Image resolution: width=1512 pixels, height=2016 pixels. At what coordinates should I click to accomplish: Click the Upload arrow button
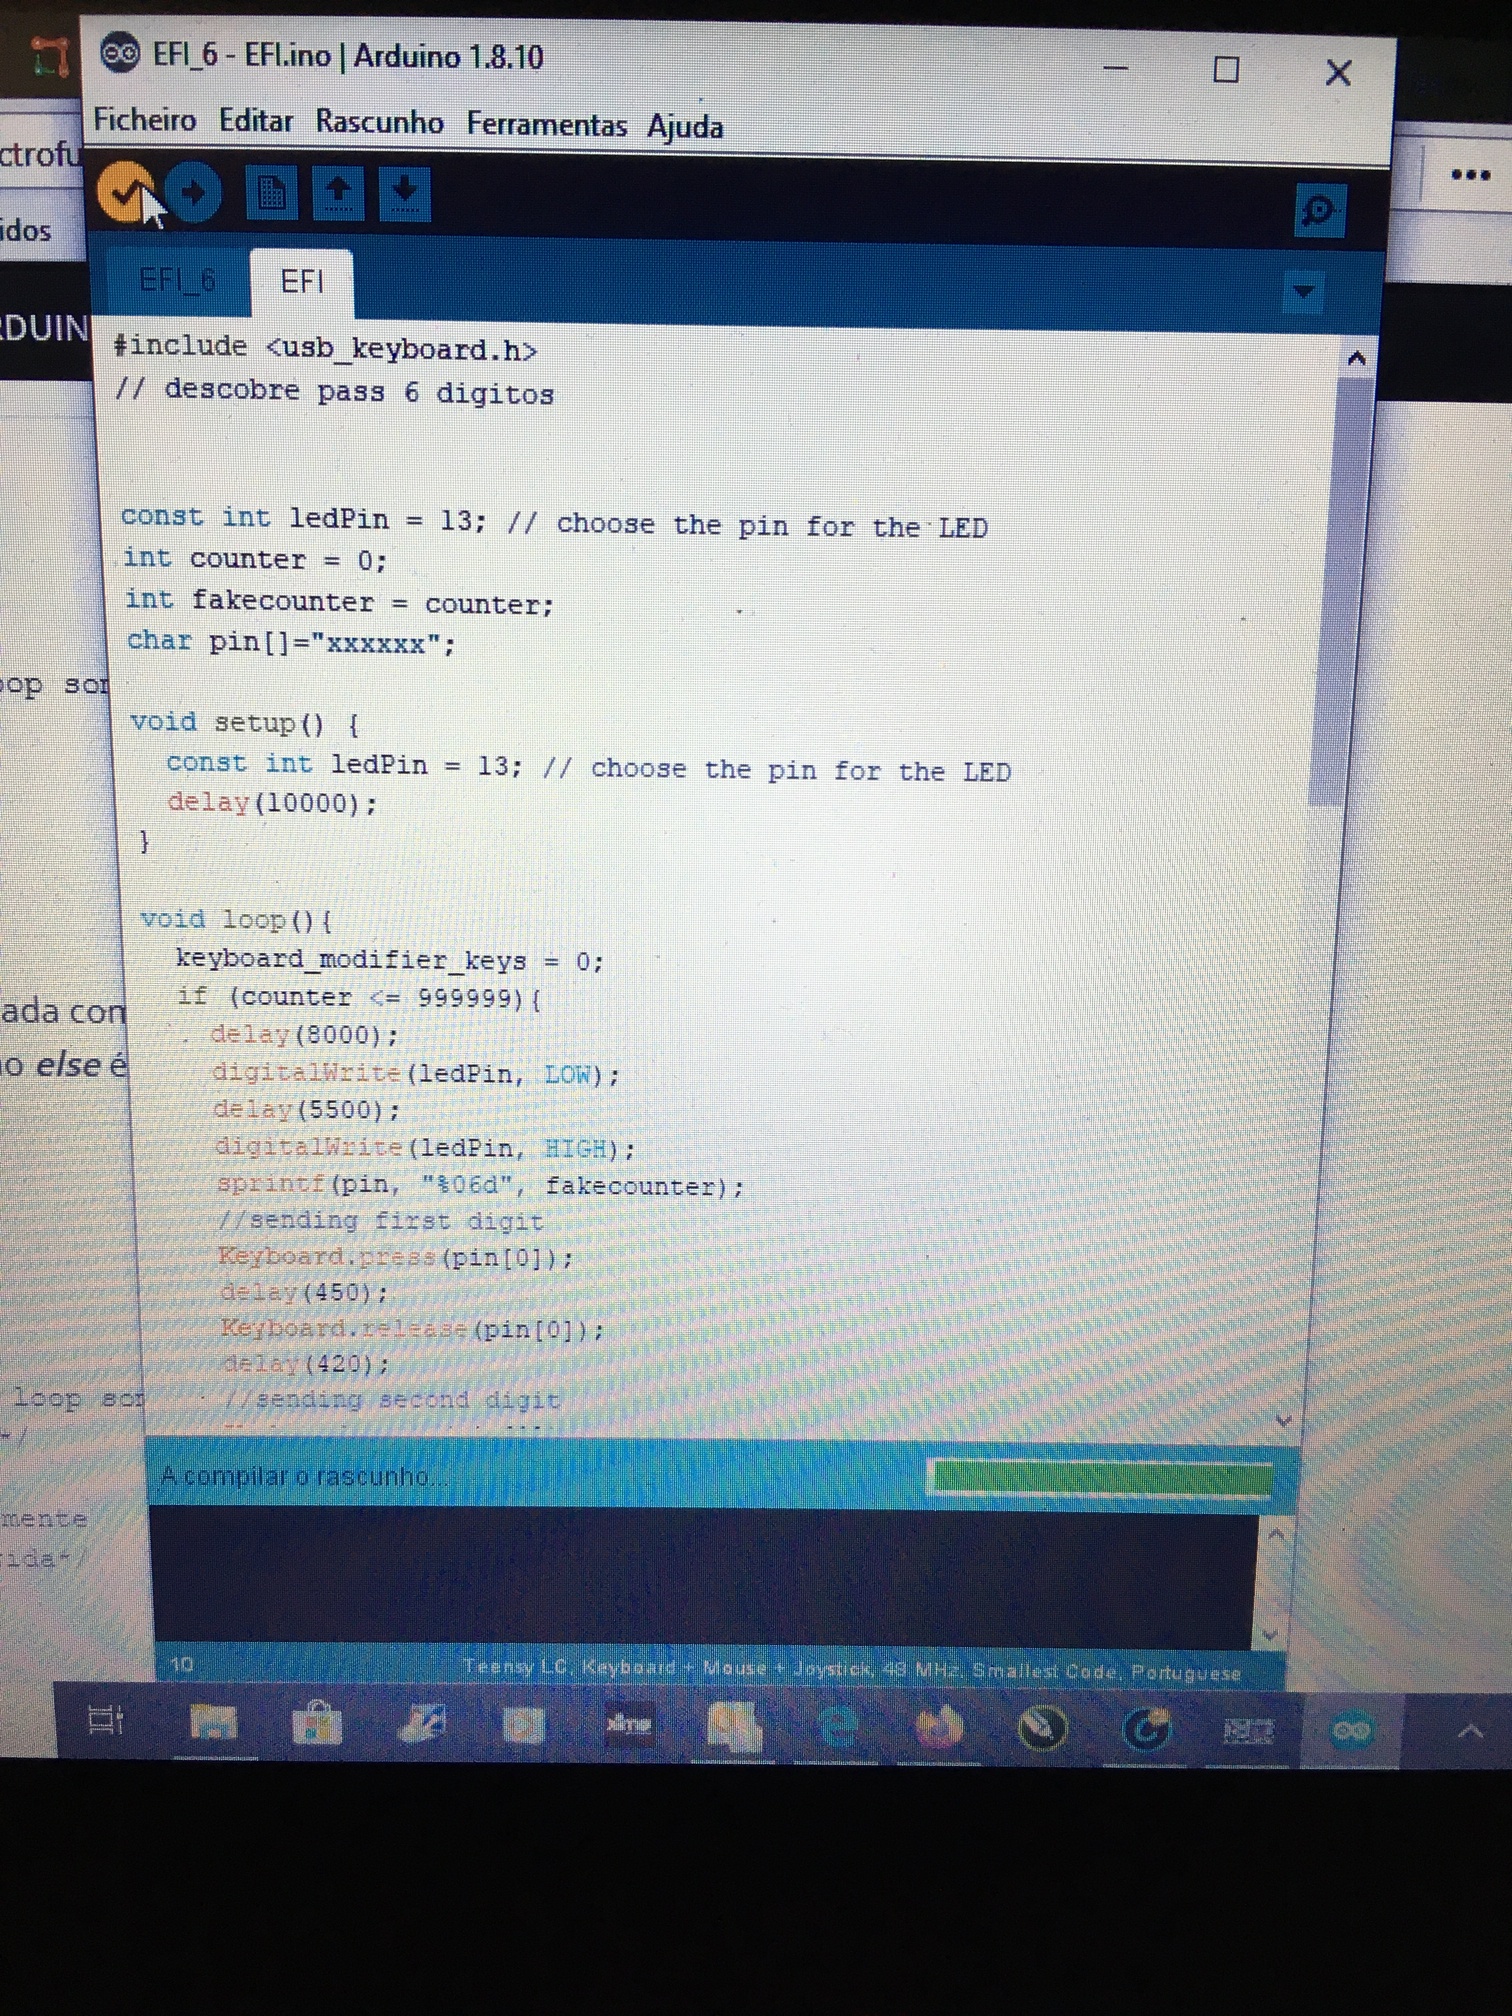pos(193,192)
